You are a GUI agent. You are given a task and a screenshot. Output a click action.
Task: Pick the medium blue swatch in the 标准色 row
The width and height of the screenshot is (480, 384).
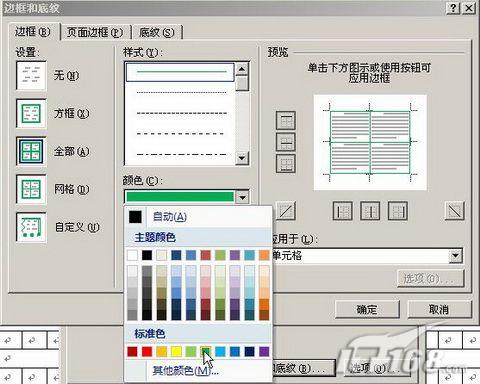pos(235,351)
